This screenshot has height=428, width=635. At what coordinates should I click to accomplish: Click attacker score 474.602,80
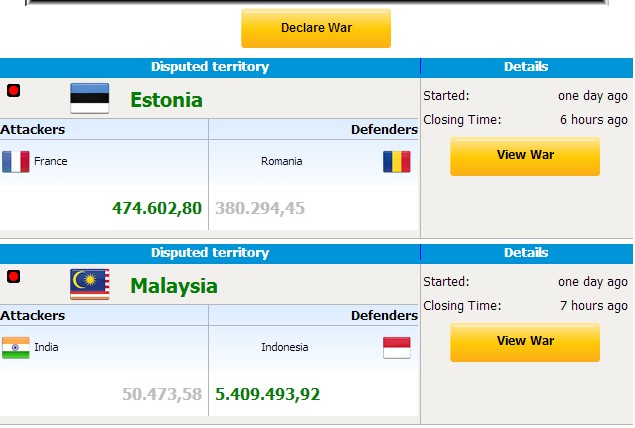click(157, 208)
